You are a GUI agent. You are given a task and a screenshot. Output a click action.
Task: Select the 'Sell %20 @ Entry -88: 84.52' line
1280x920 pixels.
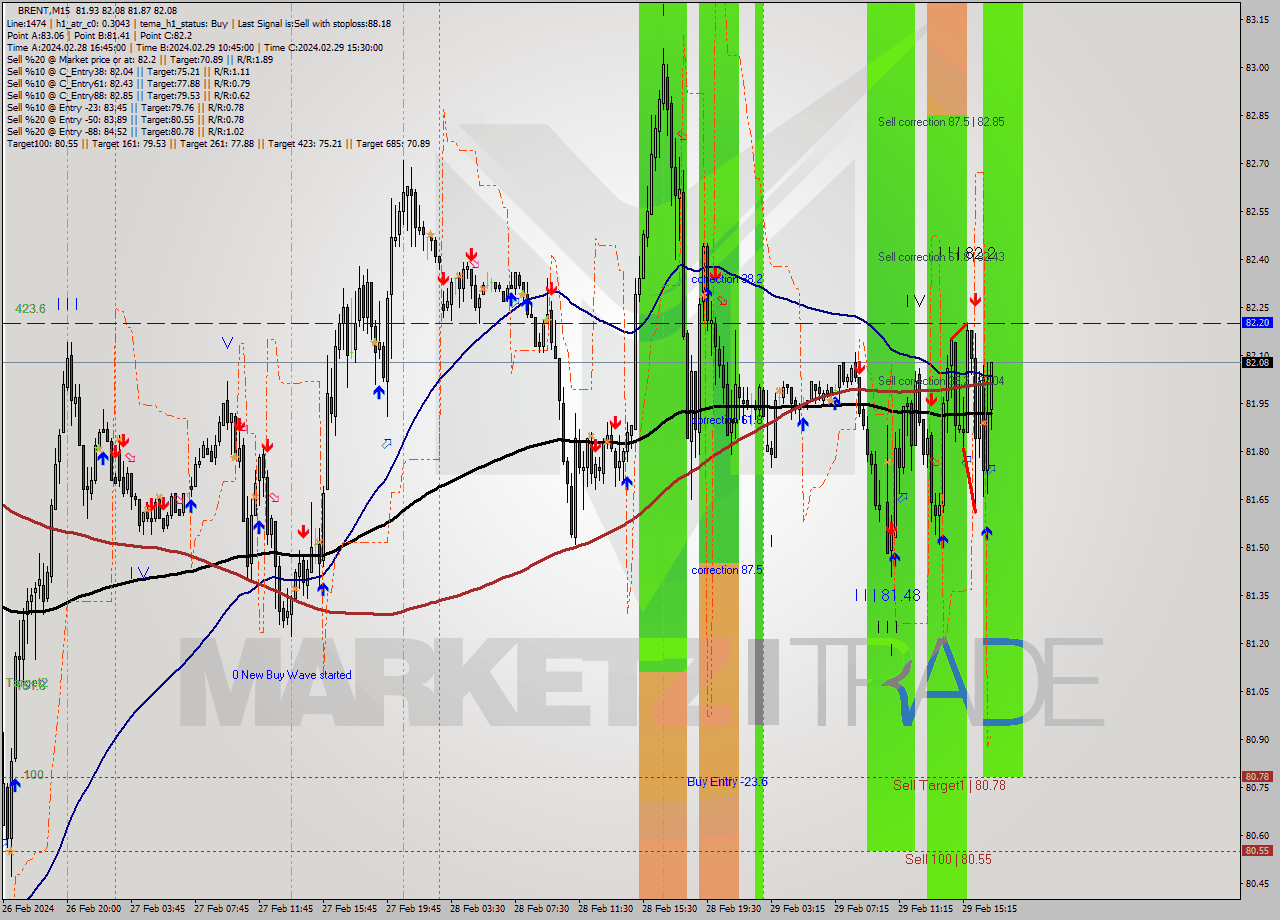point(125,131)
